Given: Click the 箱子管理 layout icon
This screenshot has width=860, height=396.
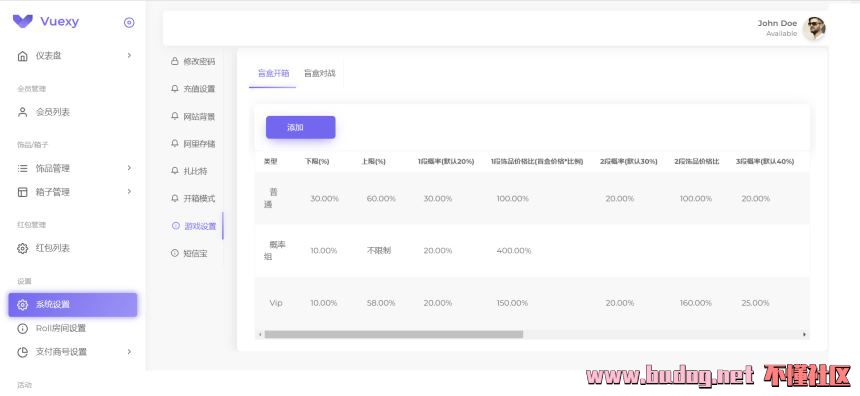Looking at the screenshot, I should 22,192.
